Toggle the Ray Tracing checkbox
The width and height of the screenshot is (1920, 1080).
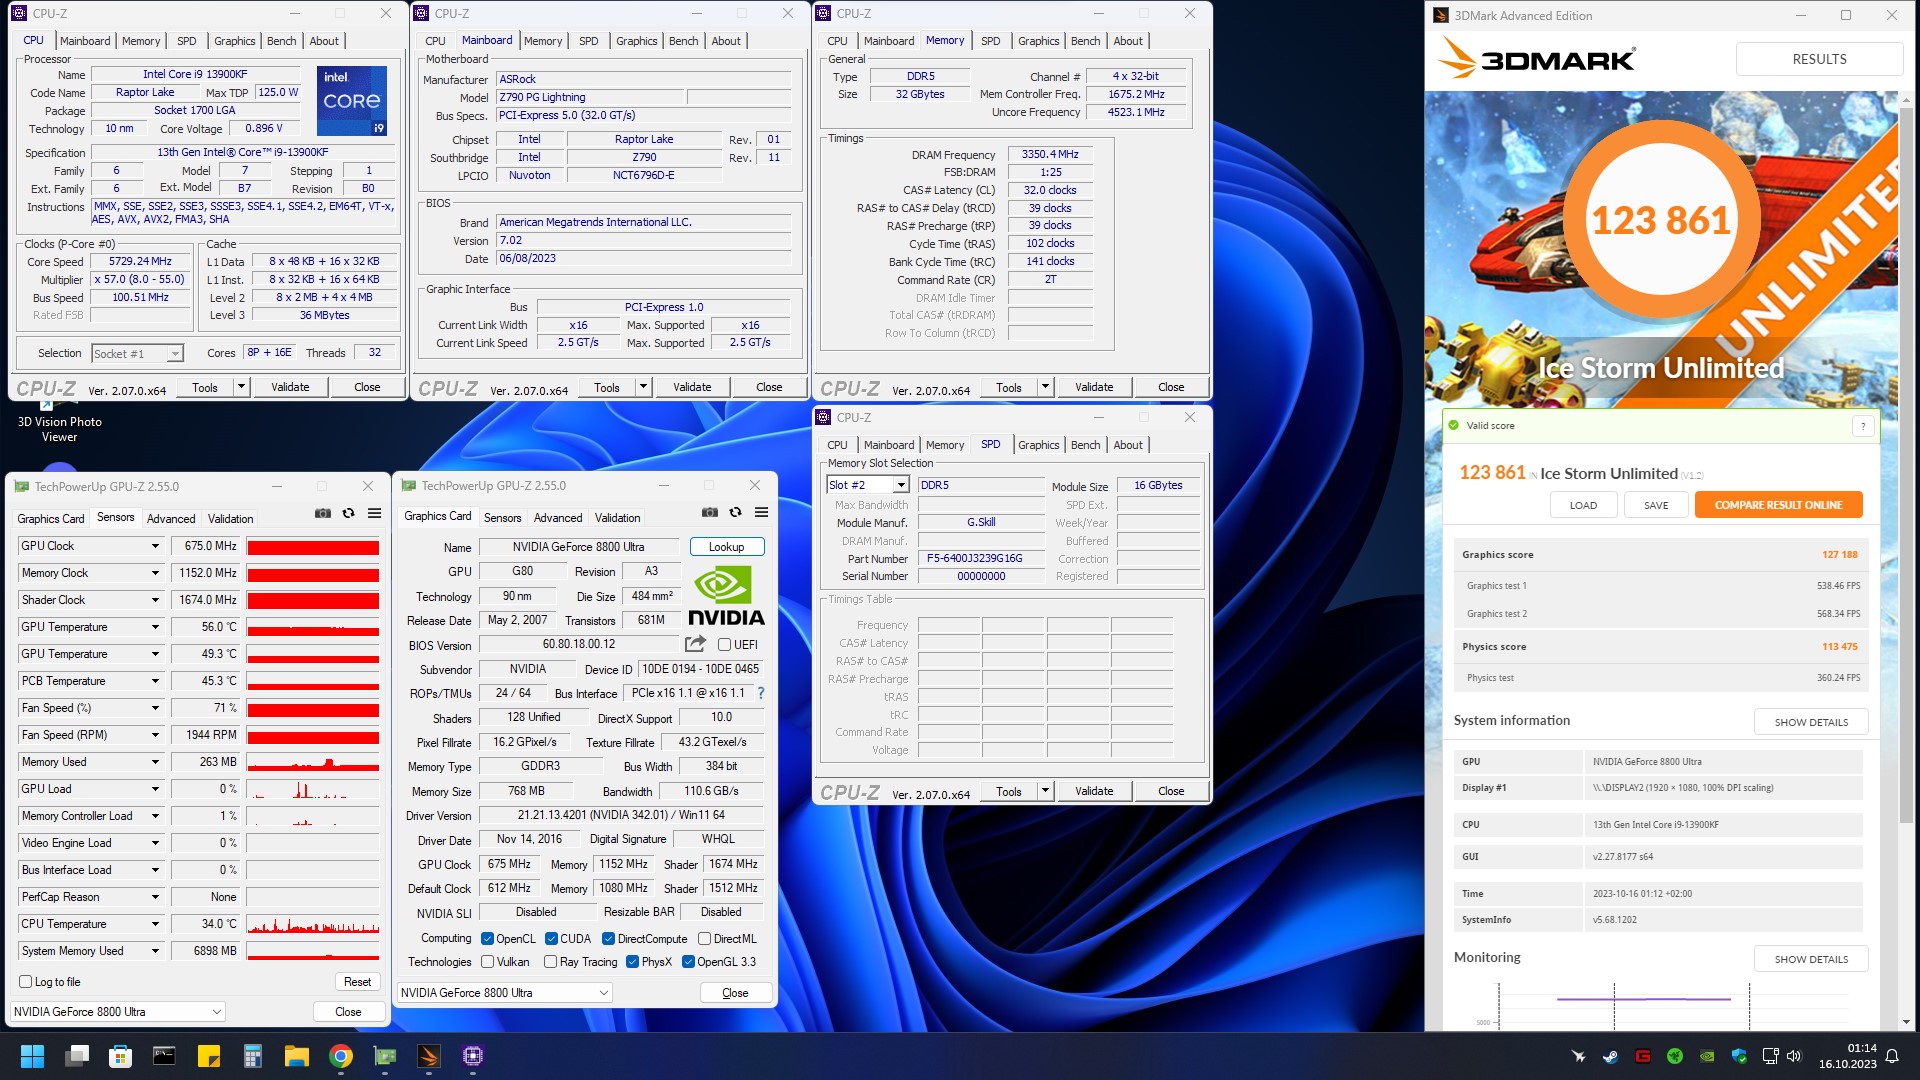point(551,962)
